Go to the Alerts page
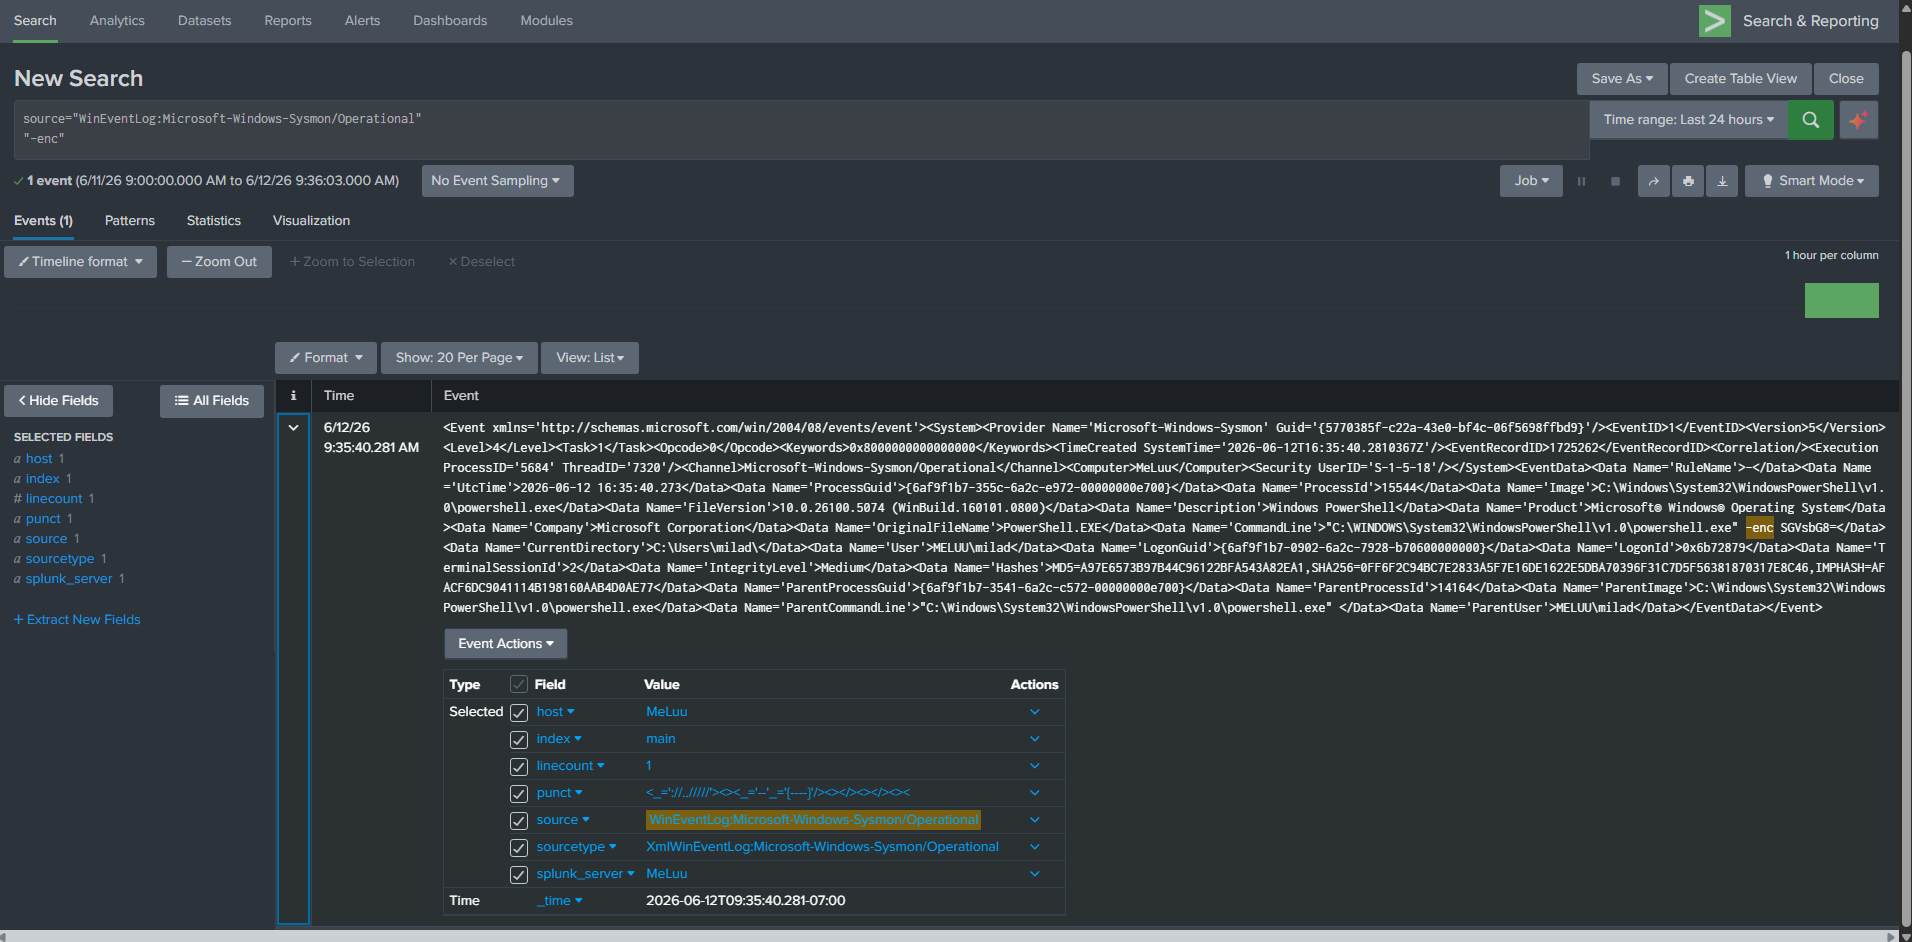Image resolution: width=1912 pixels, height=942 pixels. [x=362, y=21]
